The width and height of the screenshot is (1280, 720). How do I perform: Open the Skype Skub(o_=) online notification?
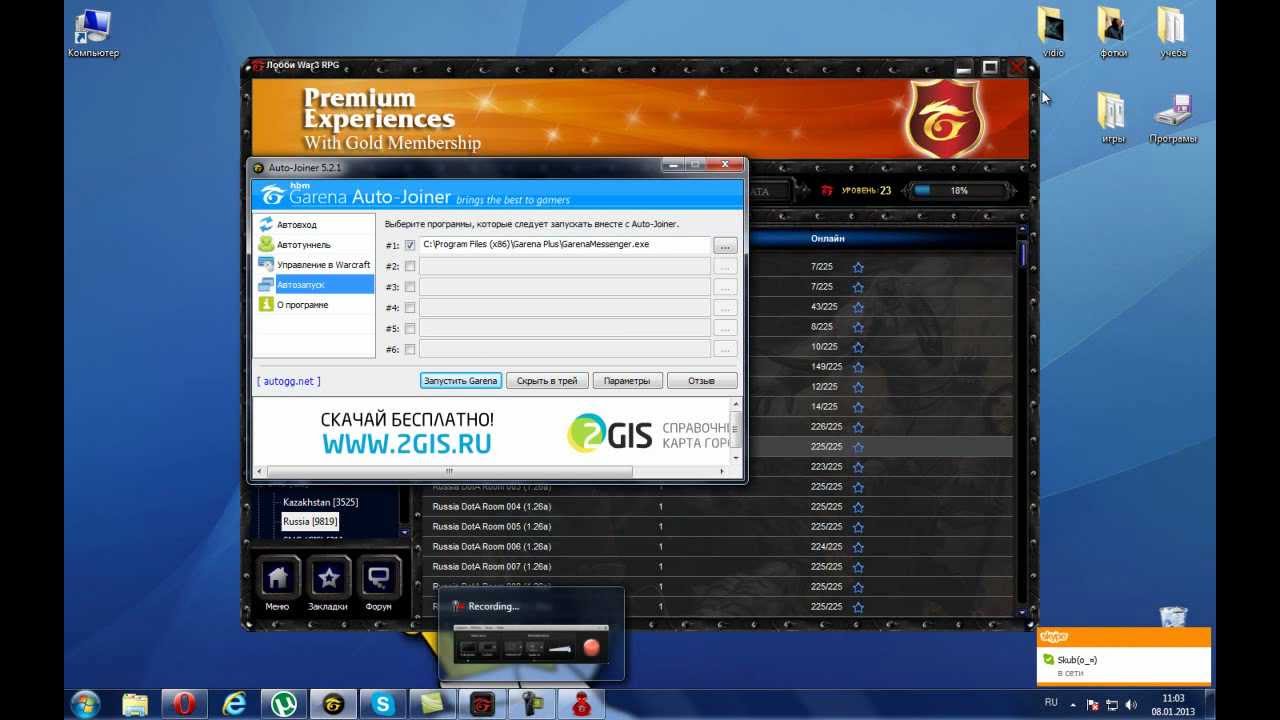point(1124,656)
